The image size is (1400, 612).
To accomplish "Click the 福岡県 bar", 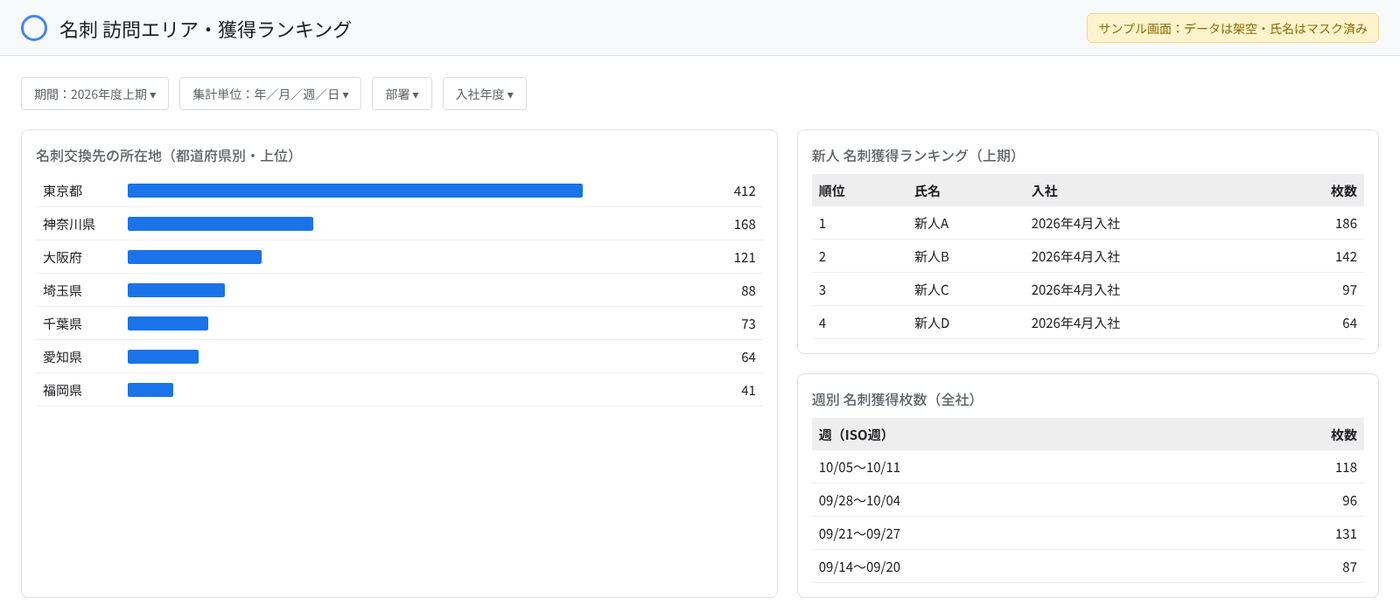I will coord(150,390).
